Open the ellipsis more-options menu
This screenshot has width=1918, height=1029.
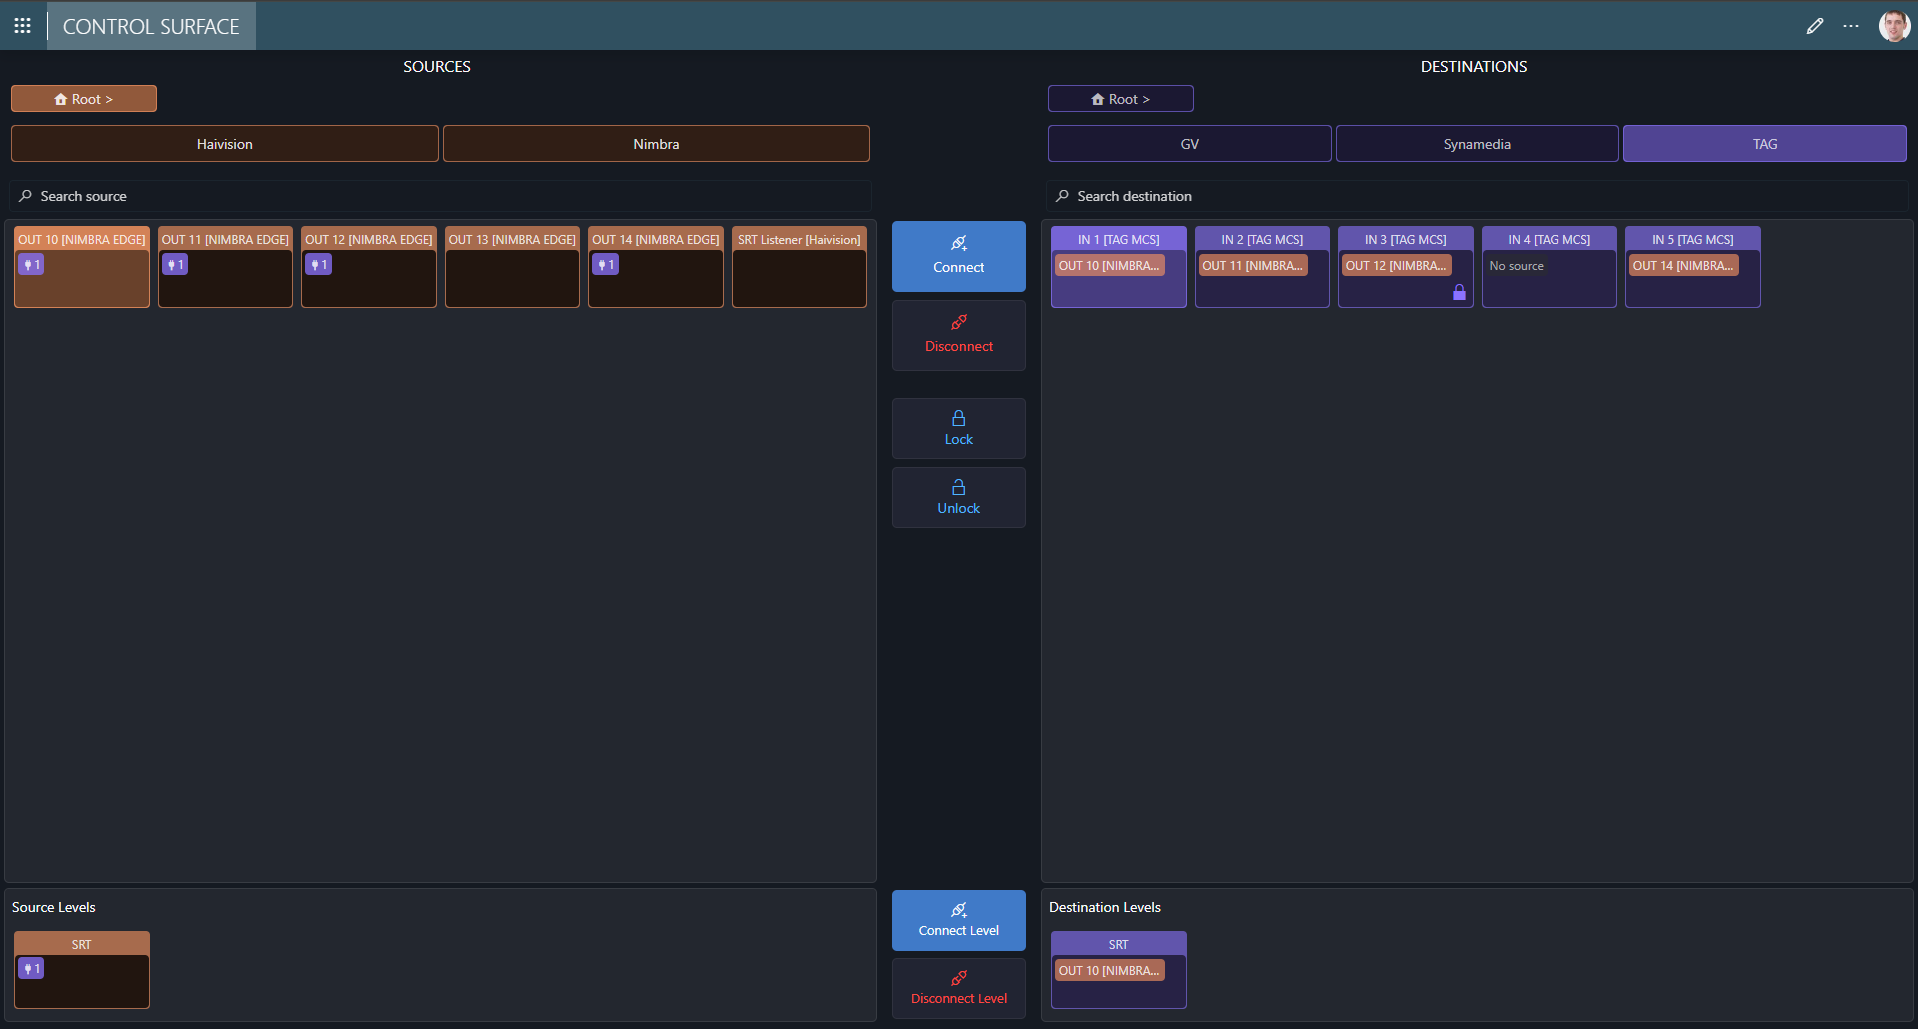[1851, 25]
